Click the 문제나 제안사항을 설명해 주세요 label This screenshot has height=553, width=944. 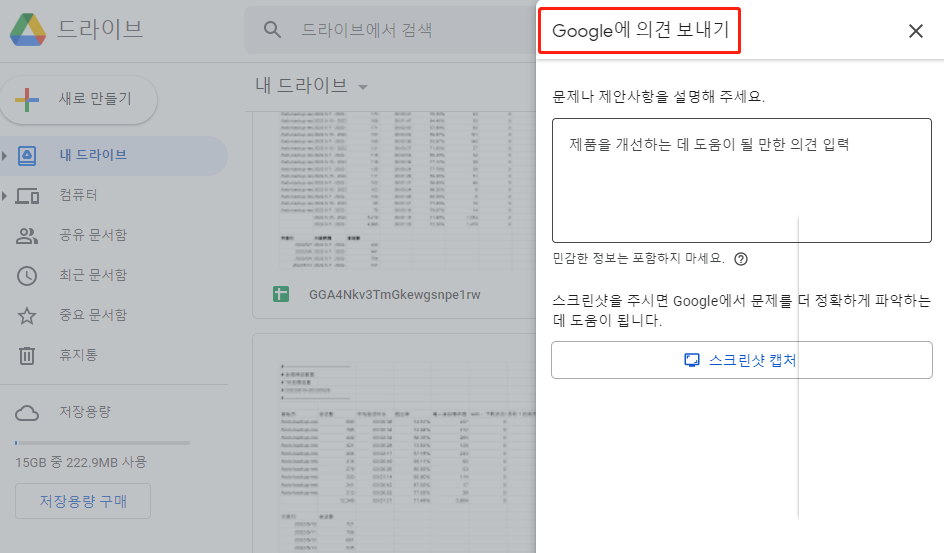pyautogui.click(x=659, y=96)
